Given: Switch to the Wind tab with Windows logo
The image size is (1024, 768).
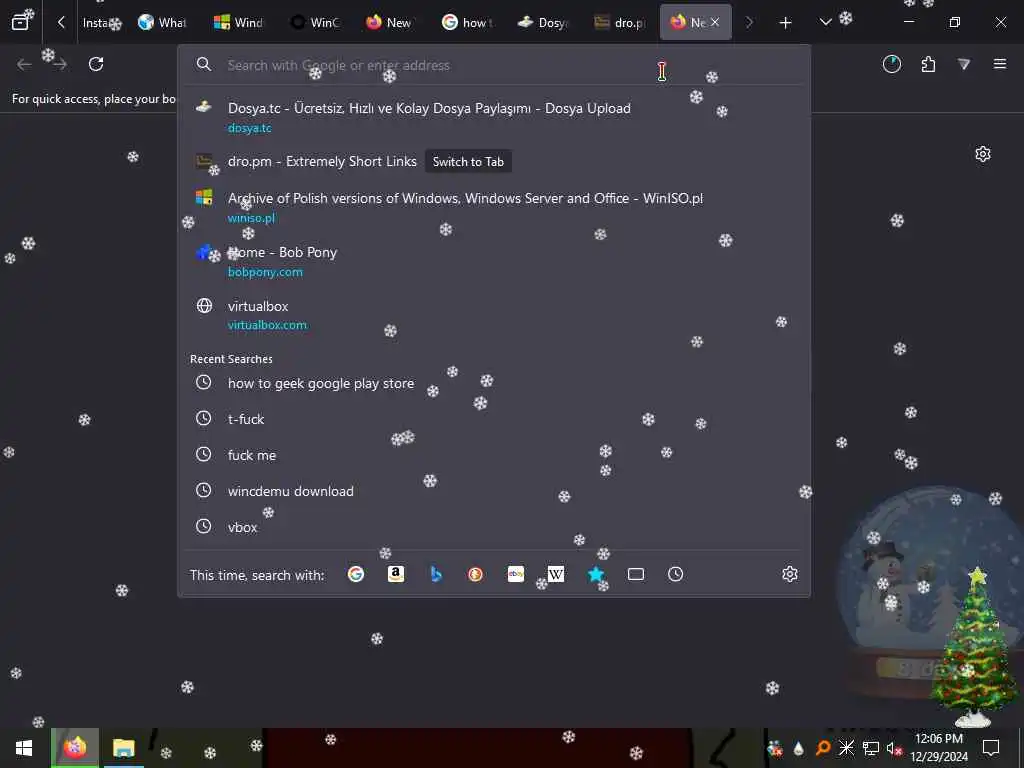Looking at the screenshot, I should (x=239, y=22).
